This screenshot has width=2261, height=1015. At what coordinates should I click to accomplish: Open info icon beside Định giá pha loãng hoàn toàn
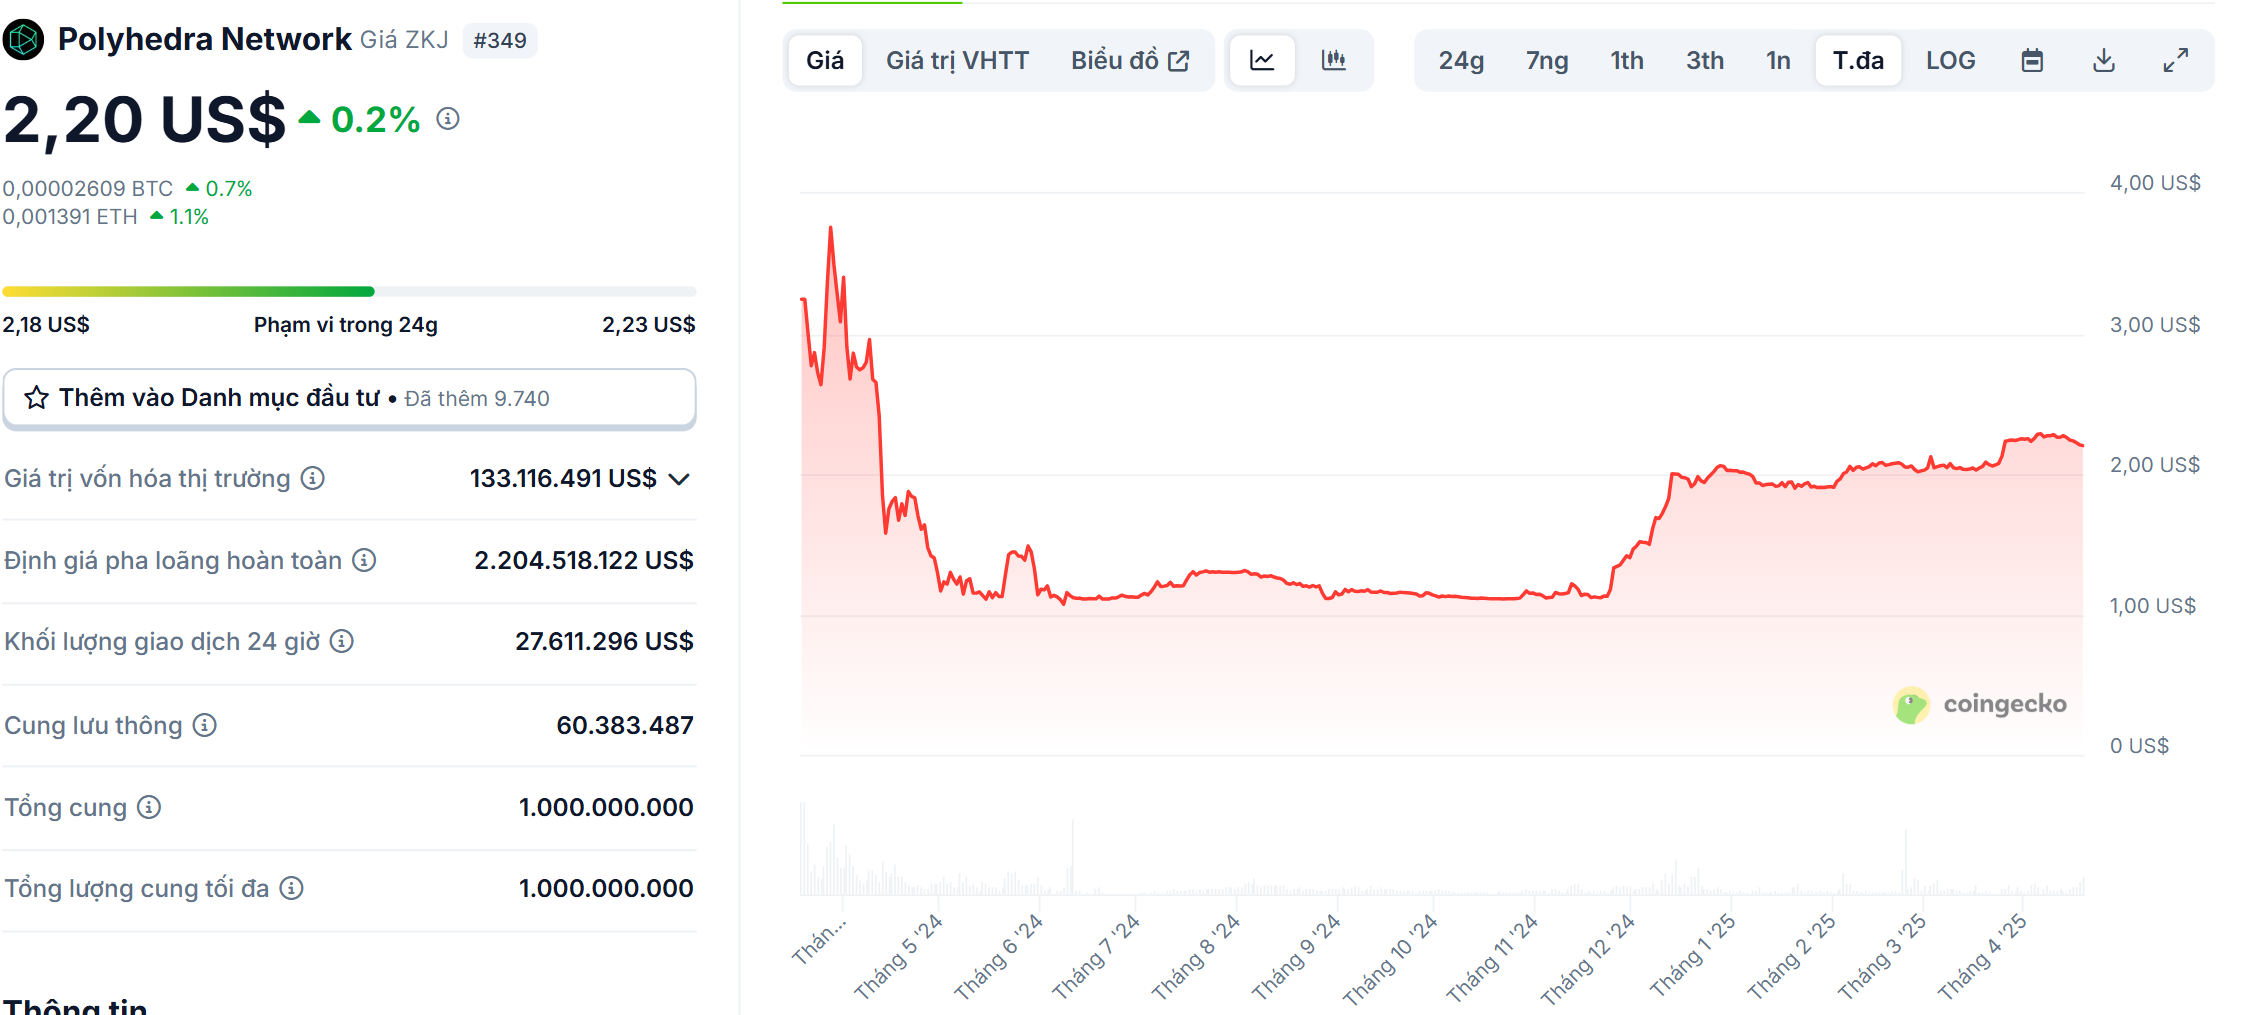point(365,560)
